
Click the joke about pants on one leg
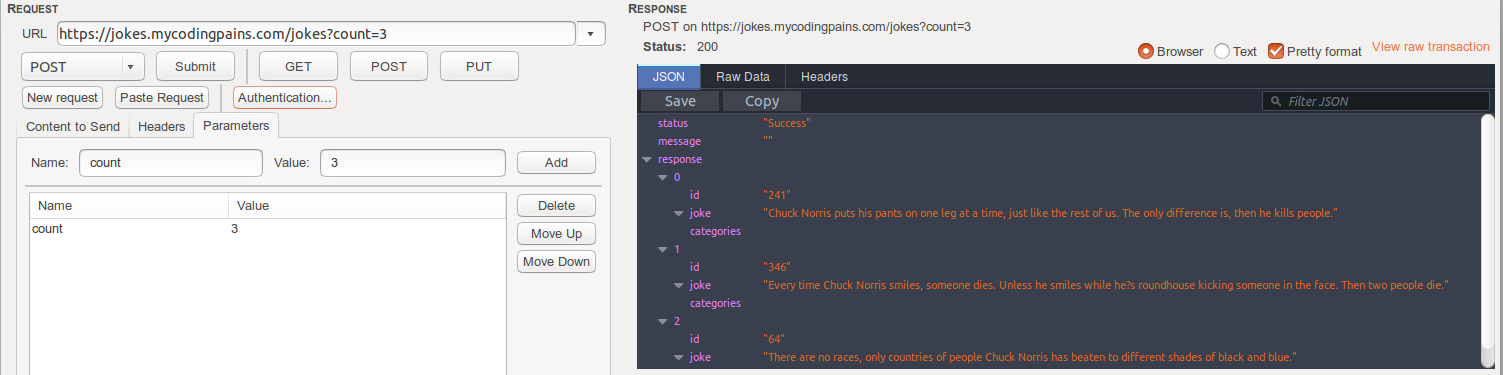(x=1050, y=213)
